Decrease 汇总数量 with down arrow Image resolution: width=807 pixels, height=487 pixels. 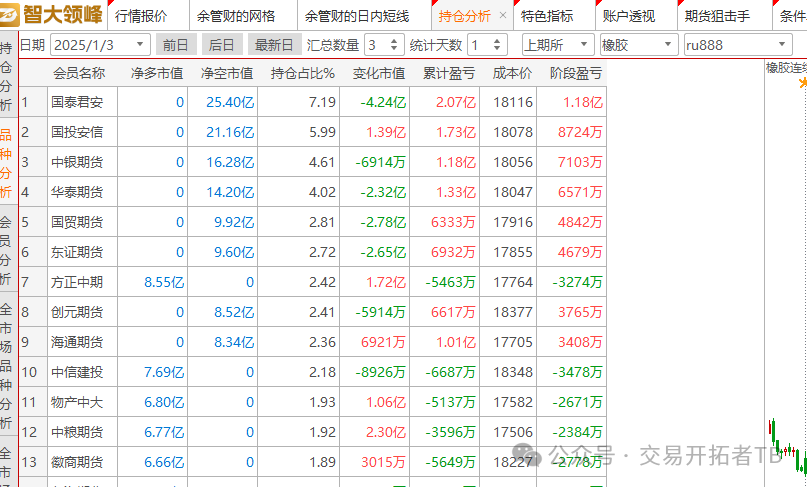tap(394, 49)
